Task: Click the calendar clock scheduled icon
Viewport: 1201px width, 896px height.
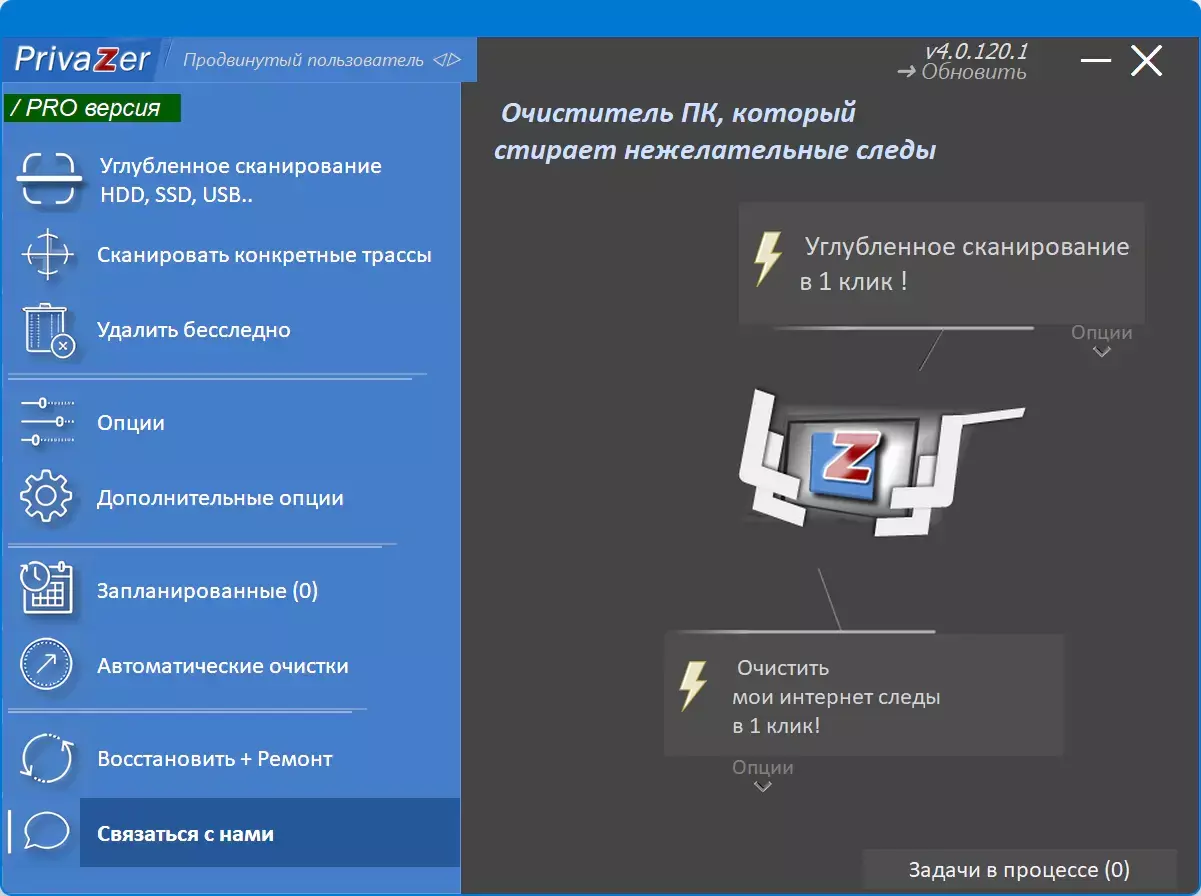Action: click(47, 590)
